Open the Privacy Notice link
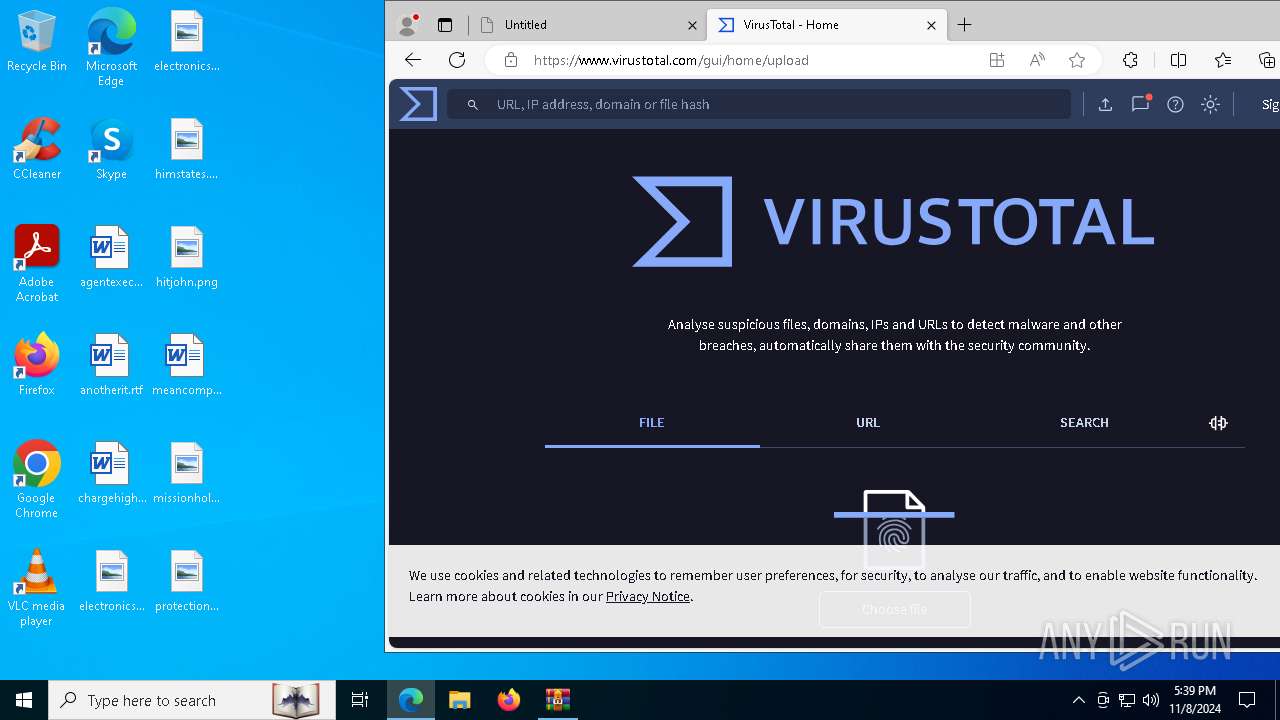The height and width of the screenshot is (720, 1280). click(x=647, y=596)
